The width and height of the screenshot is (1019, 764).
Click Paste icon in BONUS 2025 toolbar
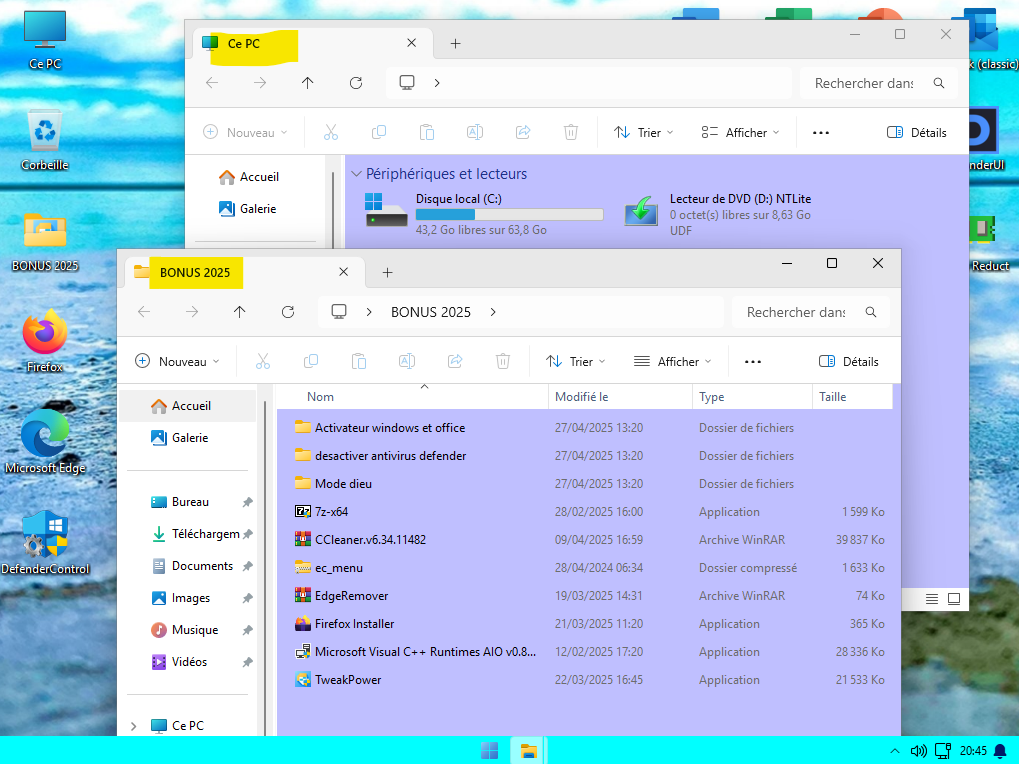(359, 361)
